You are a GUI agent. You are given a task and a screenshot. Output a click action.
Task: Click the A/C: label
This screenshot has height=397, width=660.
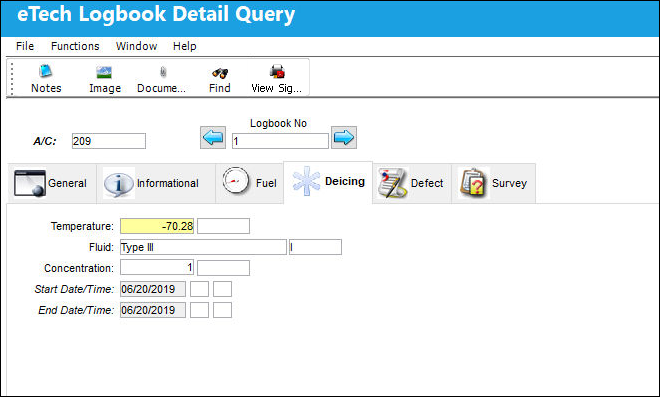45,141
